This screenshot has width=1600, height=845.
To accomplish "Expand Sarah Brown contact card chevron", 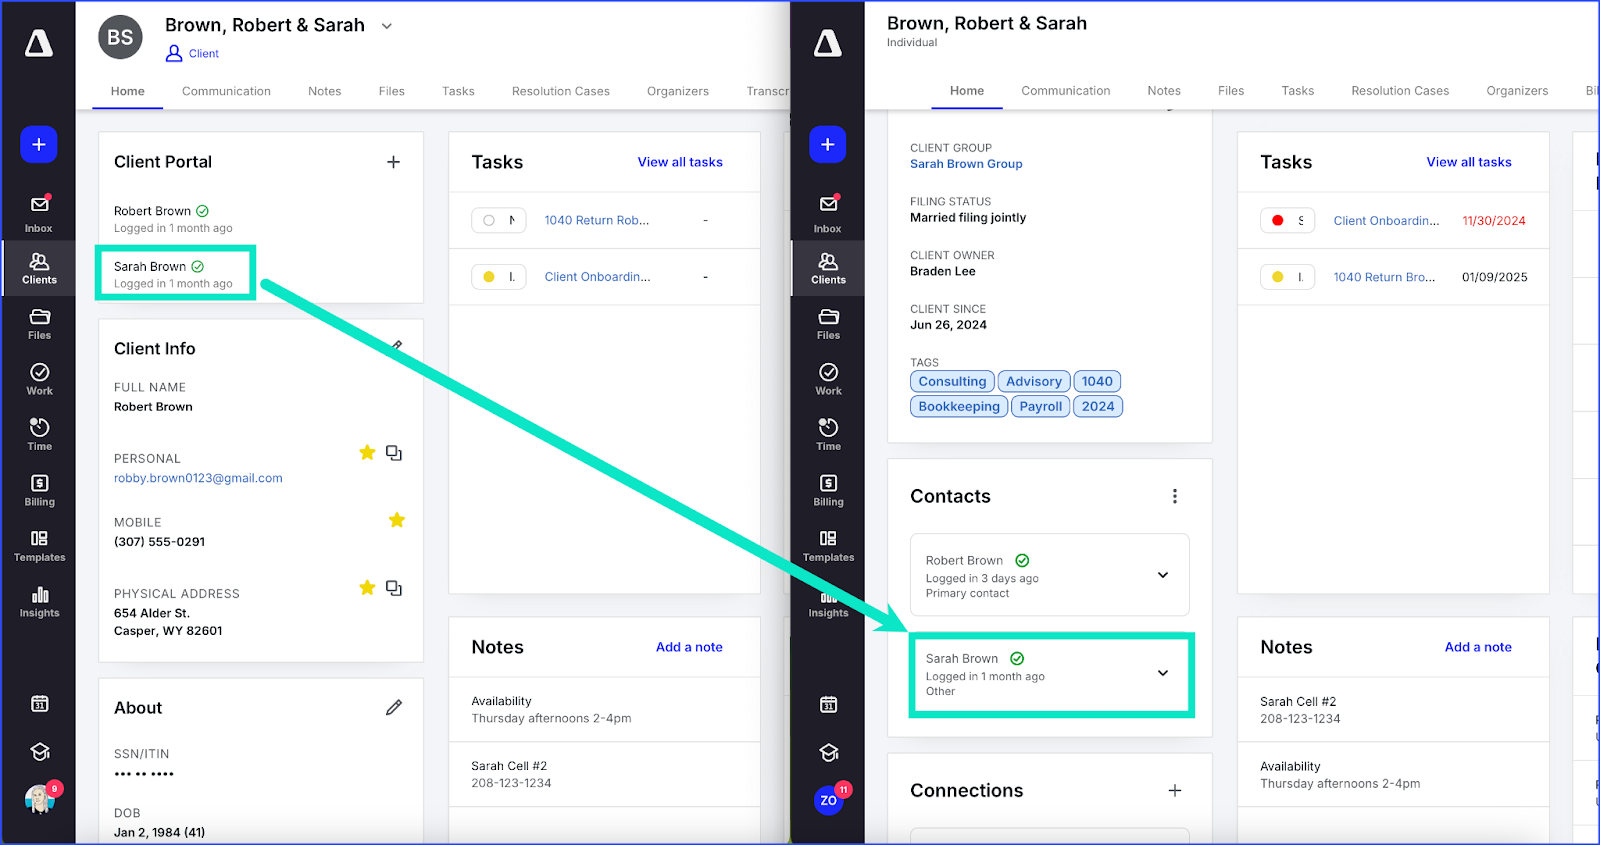I will 1163,673.
